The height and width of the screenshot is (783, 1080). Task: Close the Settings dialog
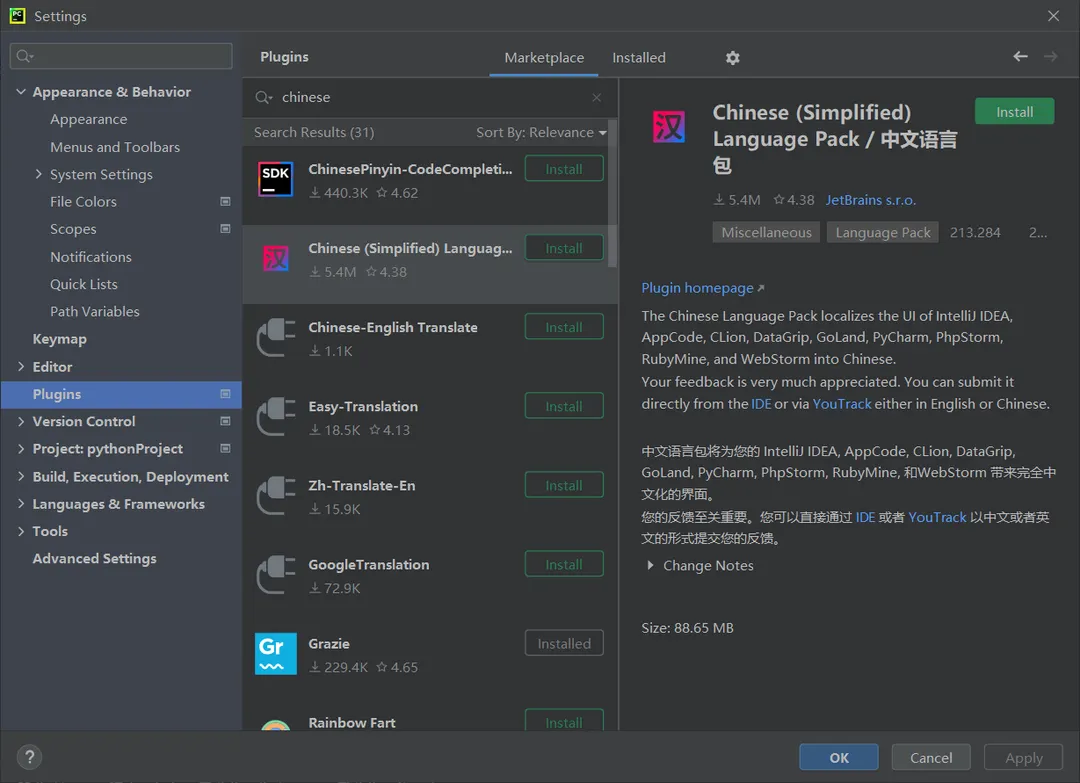point(1053,16)
